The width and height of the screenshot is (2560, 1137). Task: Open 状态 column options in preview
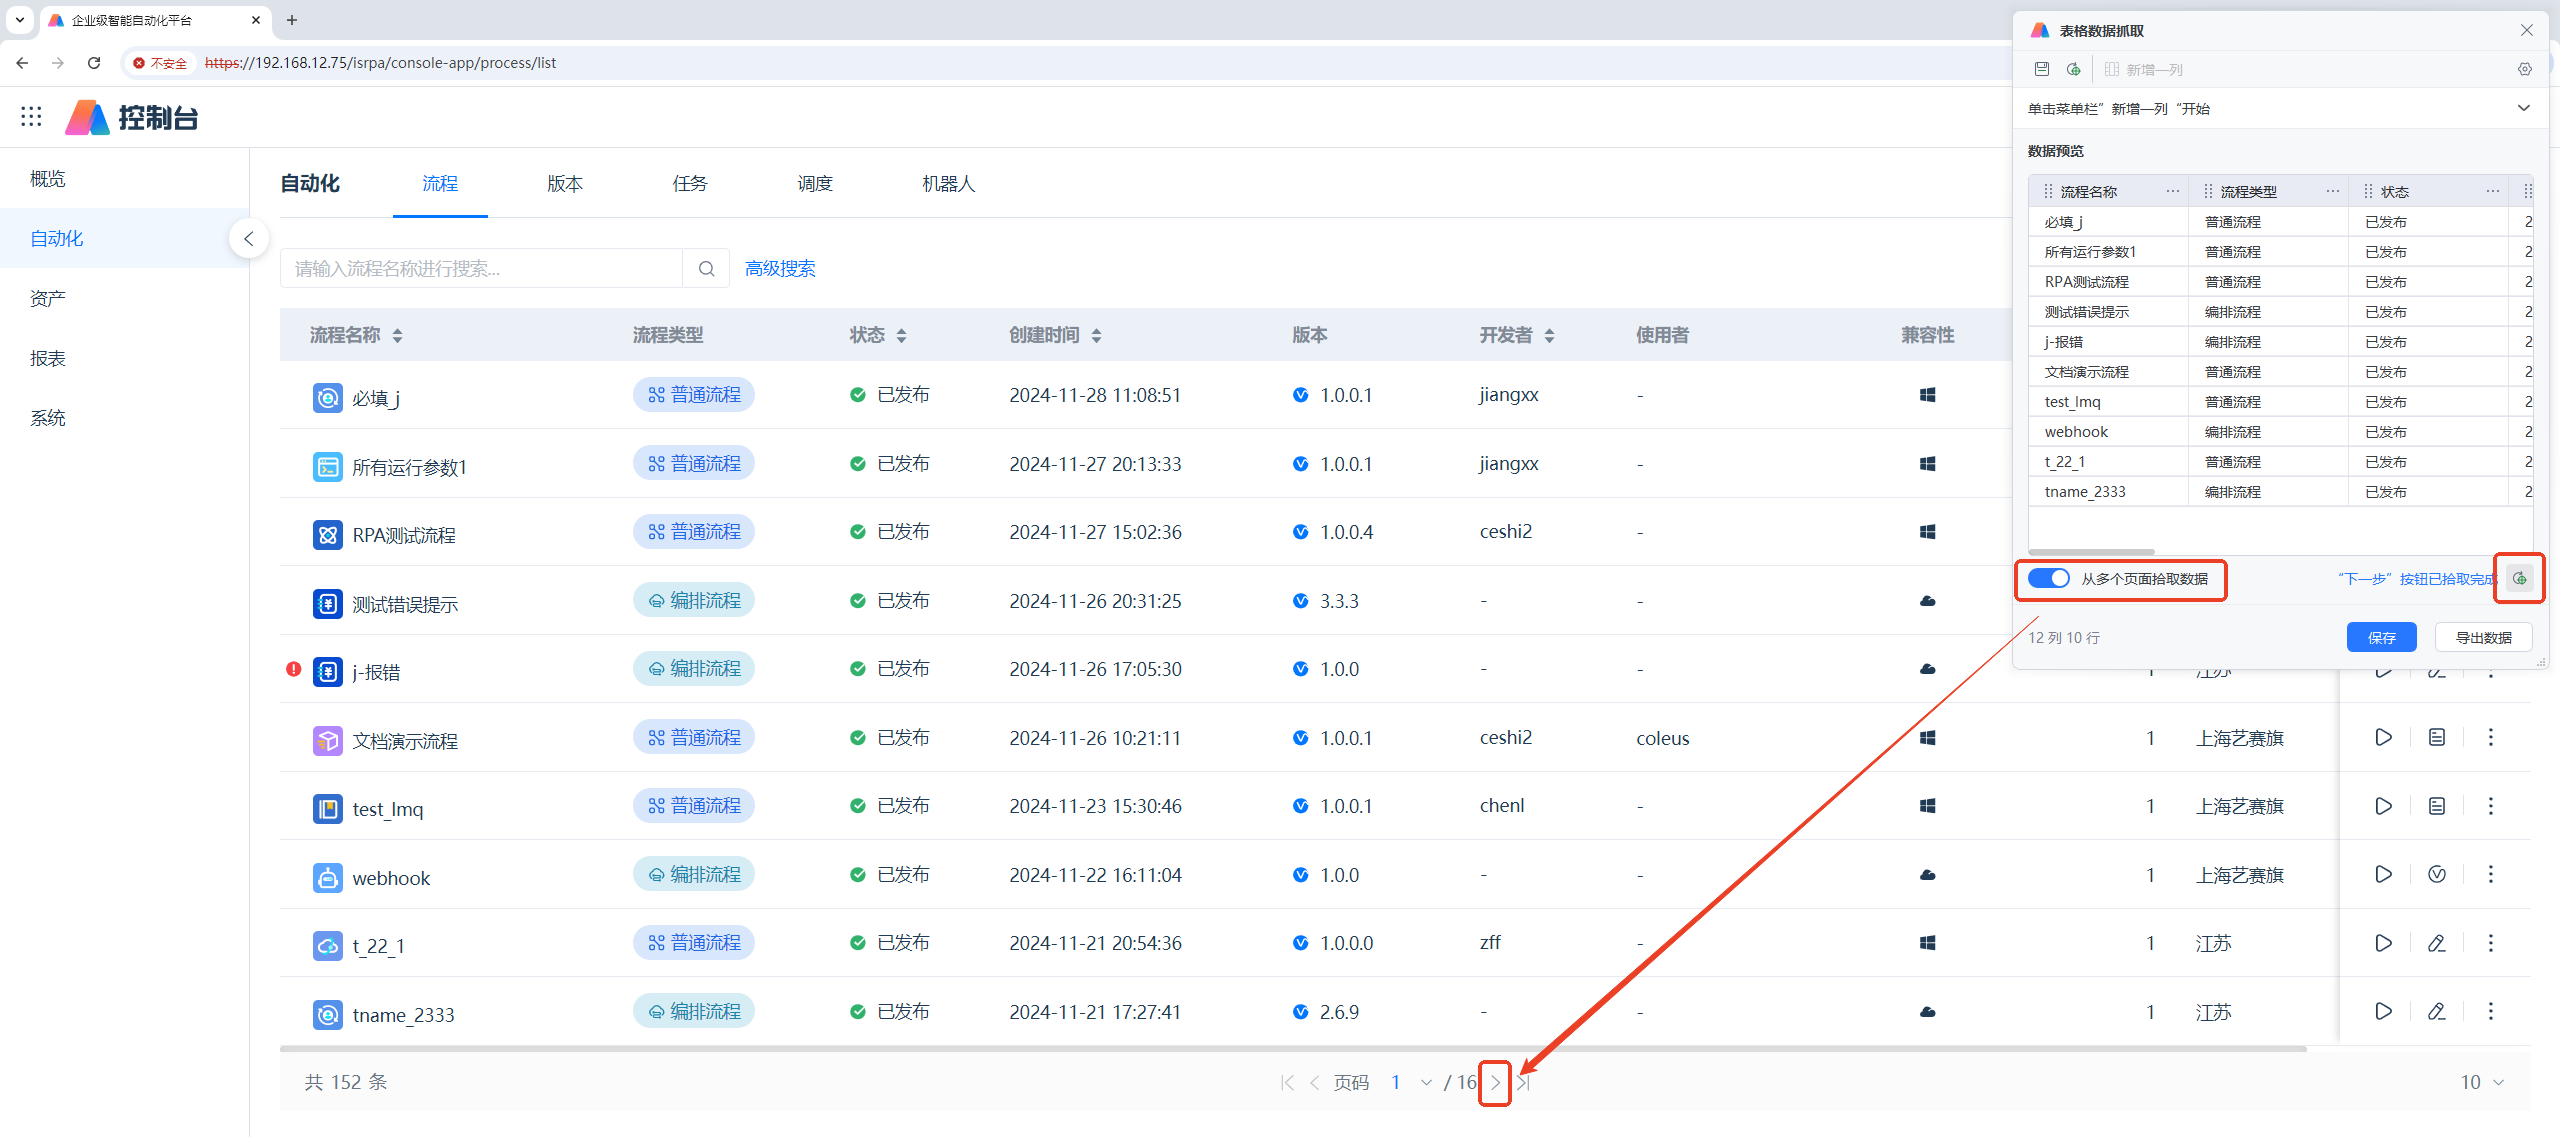pyautogui.click(x=2493, y=191)
